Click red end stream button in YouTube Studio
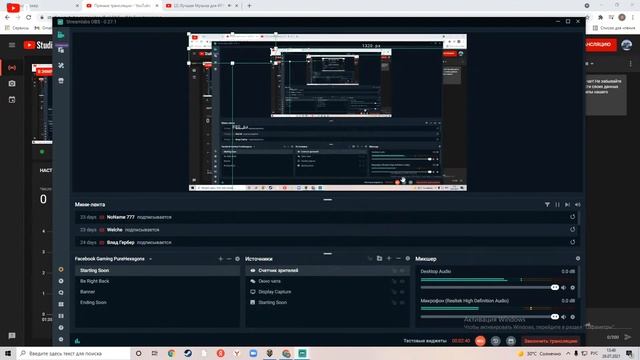The height and width of the screenshot is (360, 640). [x=600, y=44]
